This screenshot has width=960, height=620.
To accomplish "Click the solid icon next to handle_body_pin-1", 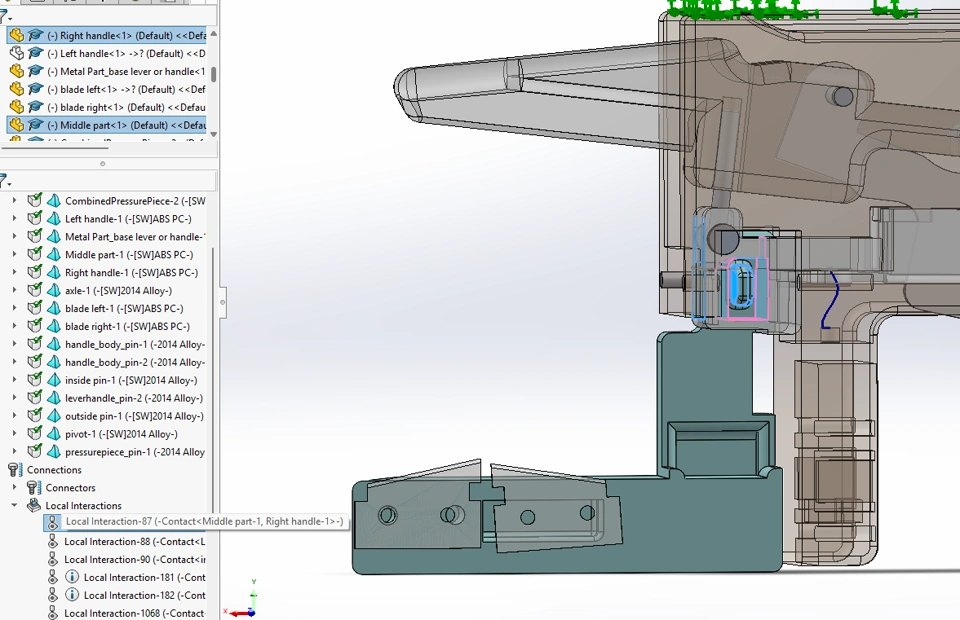I will click(x=54, y=344).
